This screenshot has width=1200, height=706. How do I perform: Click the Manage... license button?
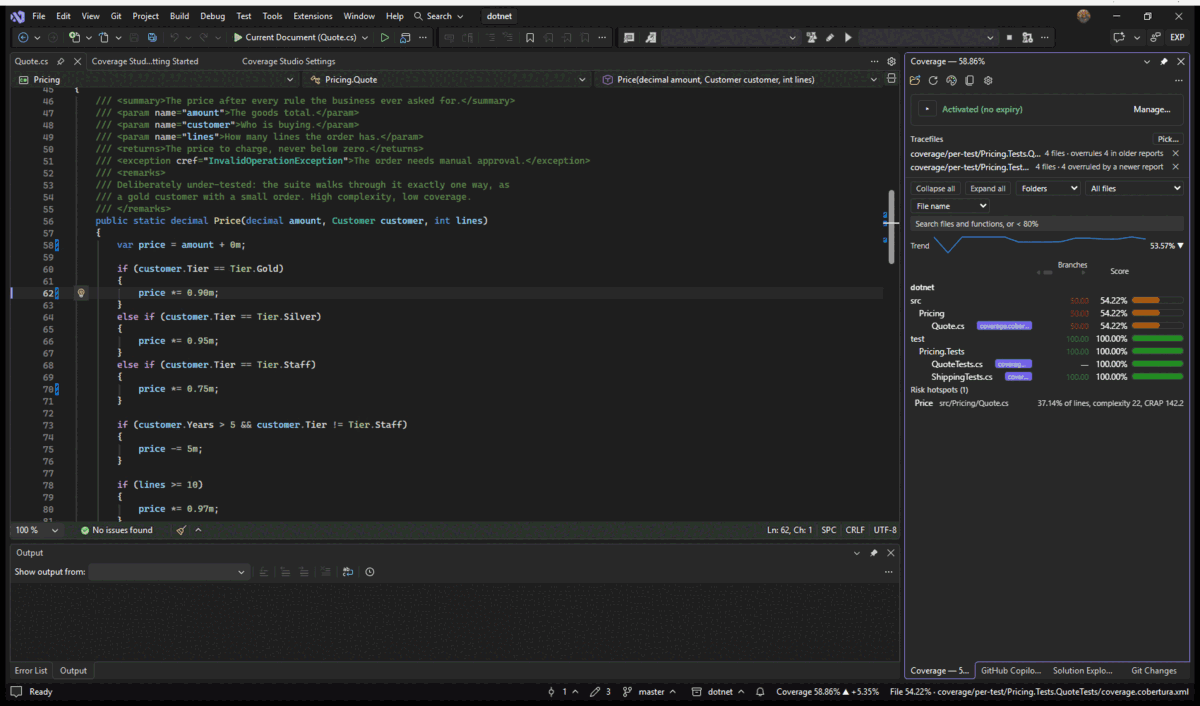coord(1151,109)
